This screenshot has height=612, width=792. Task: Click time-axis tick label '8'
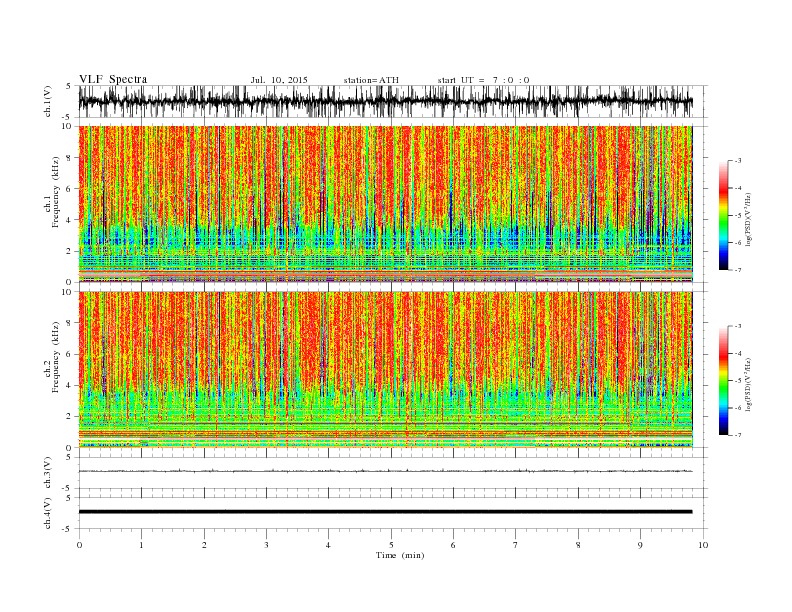point(578,545)
